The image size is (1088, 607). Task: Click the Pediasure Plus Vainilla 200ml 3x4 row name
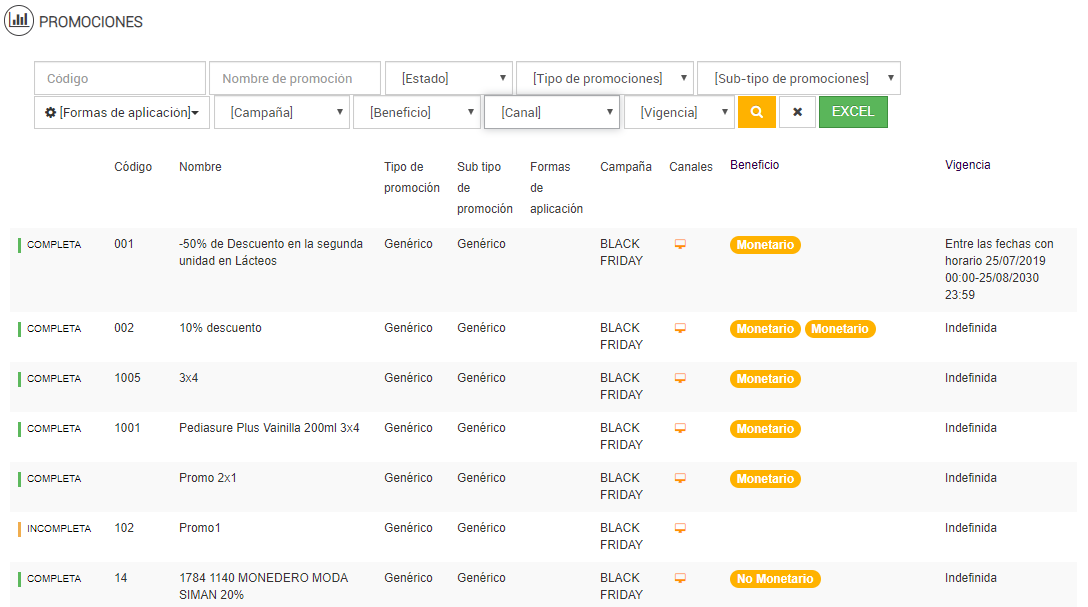click(x=269, y=428)
